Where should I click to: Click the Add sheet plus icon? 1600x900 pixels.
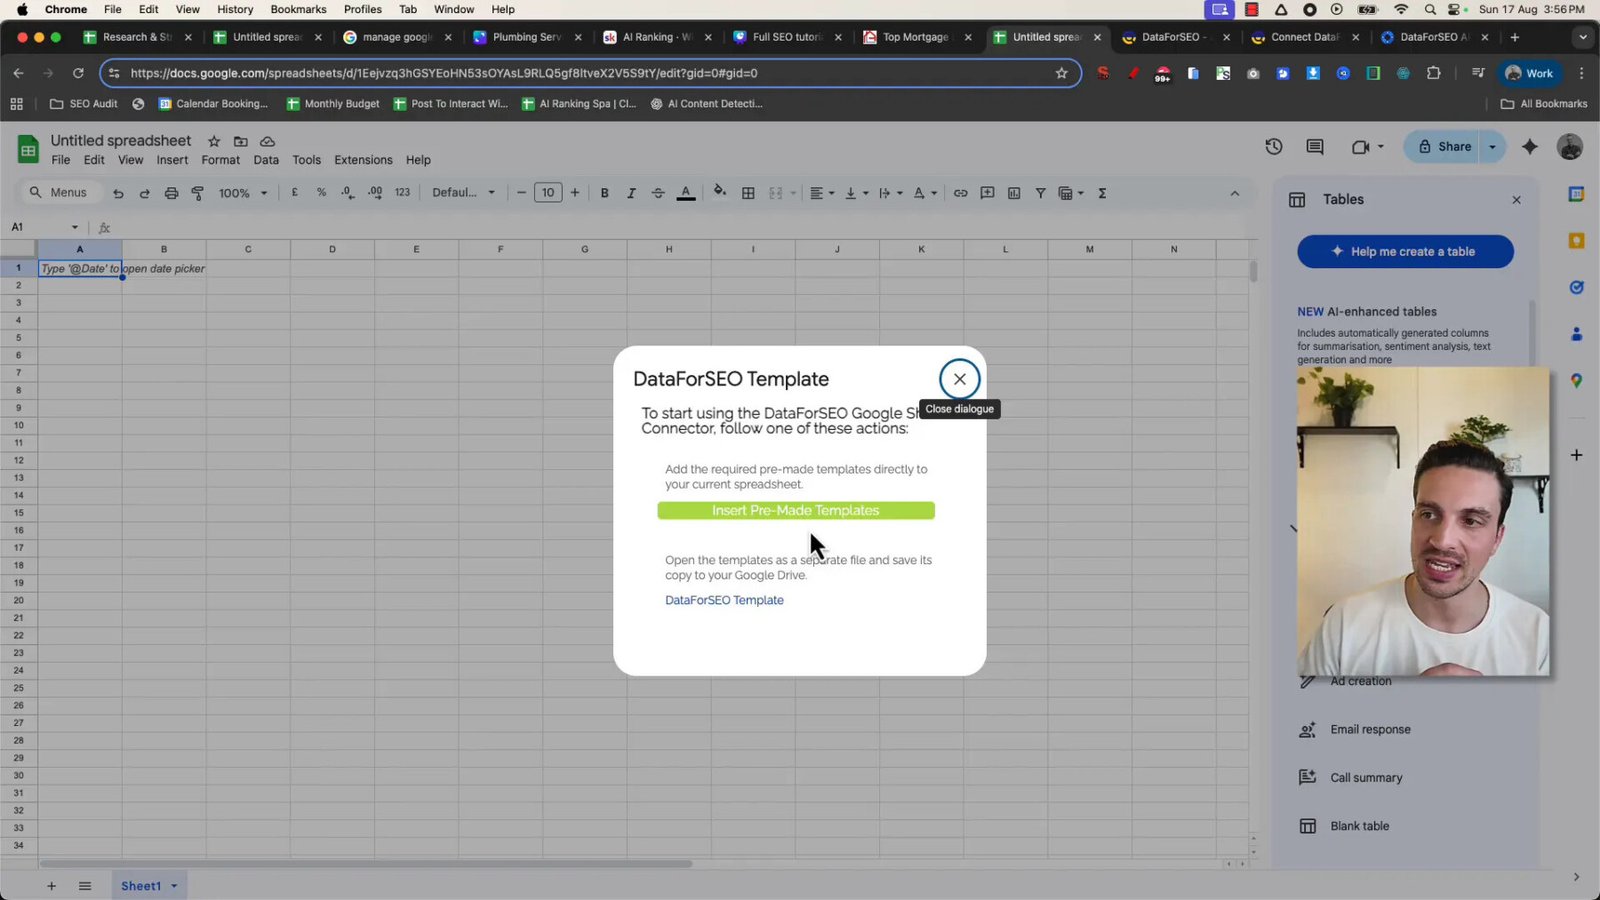pos(51,886)
